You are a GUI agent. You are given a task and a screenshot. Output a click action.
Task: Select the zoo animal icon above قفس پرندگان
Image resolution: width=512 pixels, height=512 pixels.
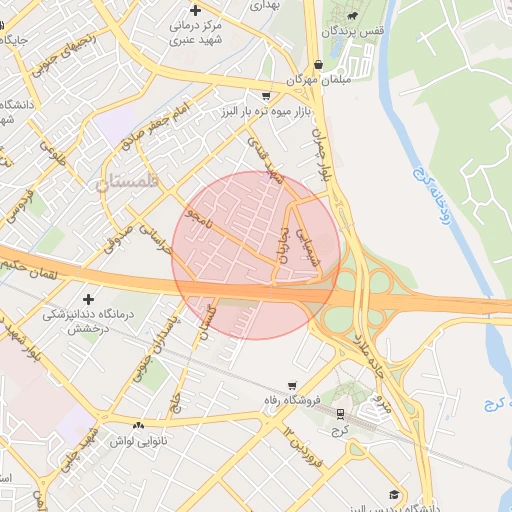(352, 15)
